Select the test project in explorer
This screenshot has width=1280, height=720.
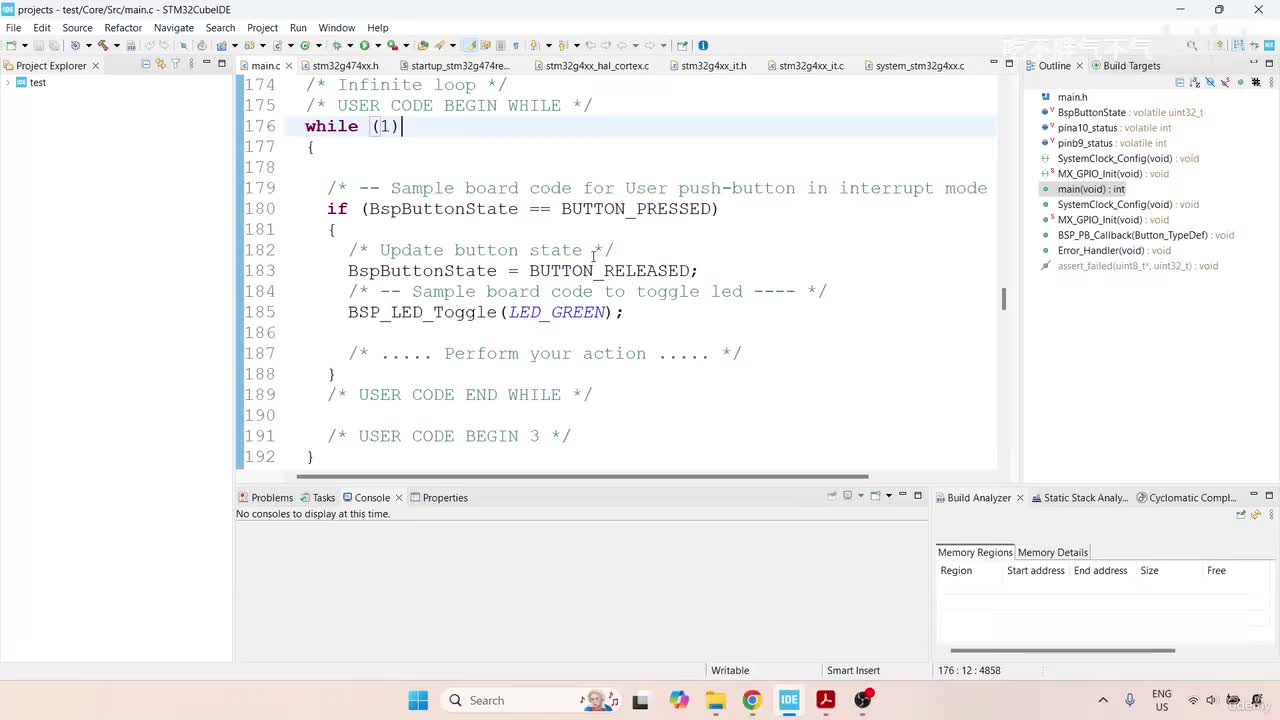(x=38, y=83)
